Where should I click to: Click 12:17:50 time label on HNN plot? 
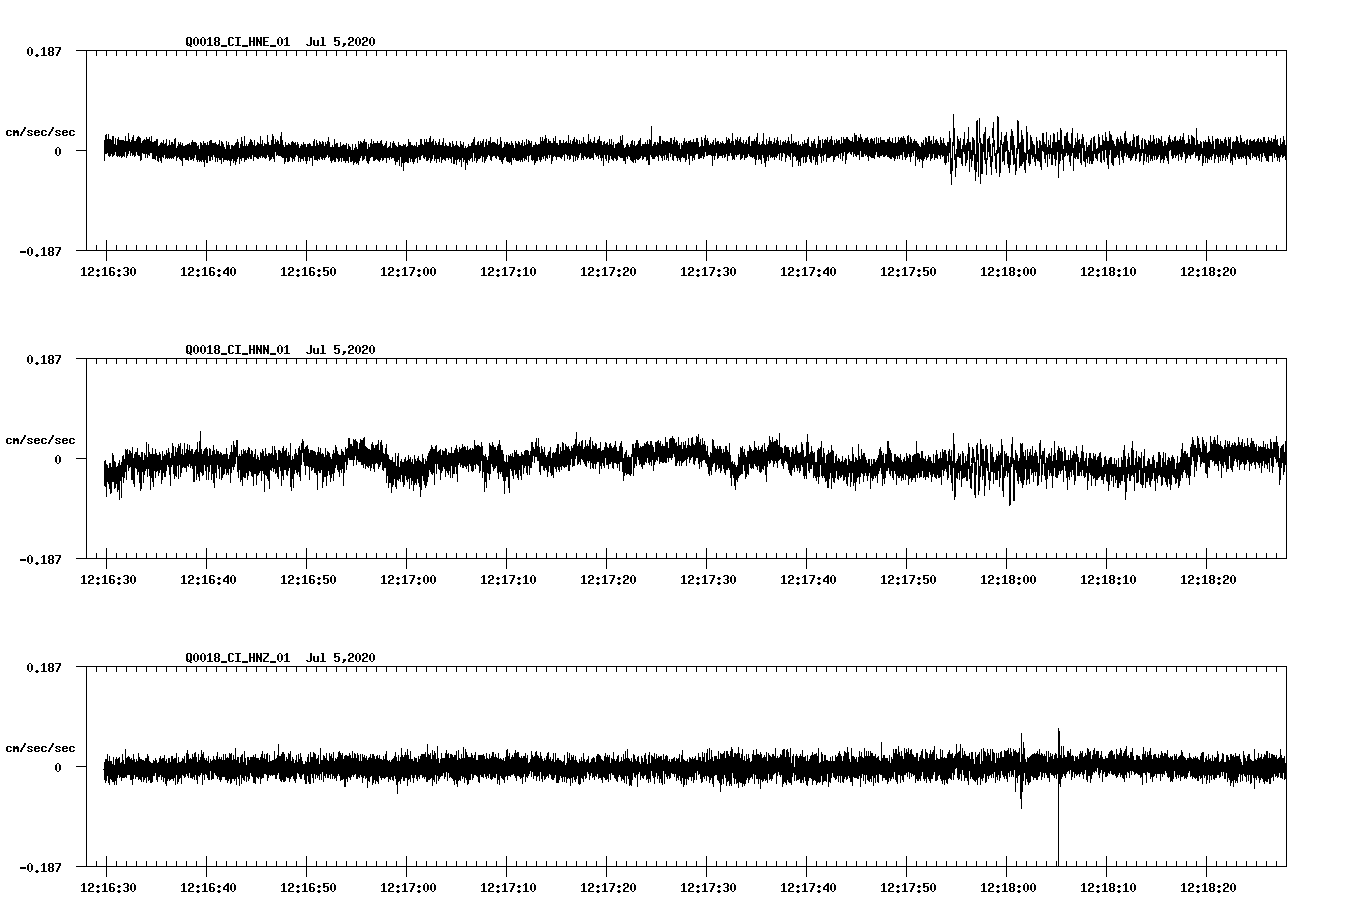click(907, 580)
